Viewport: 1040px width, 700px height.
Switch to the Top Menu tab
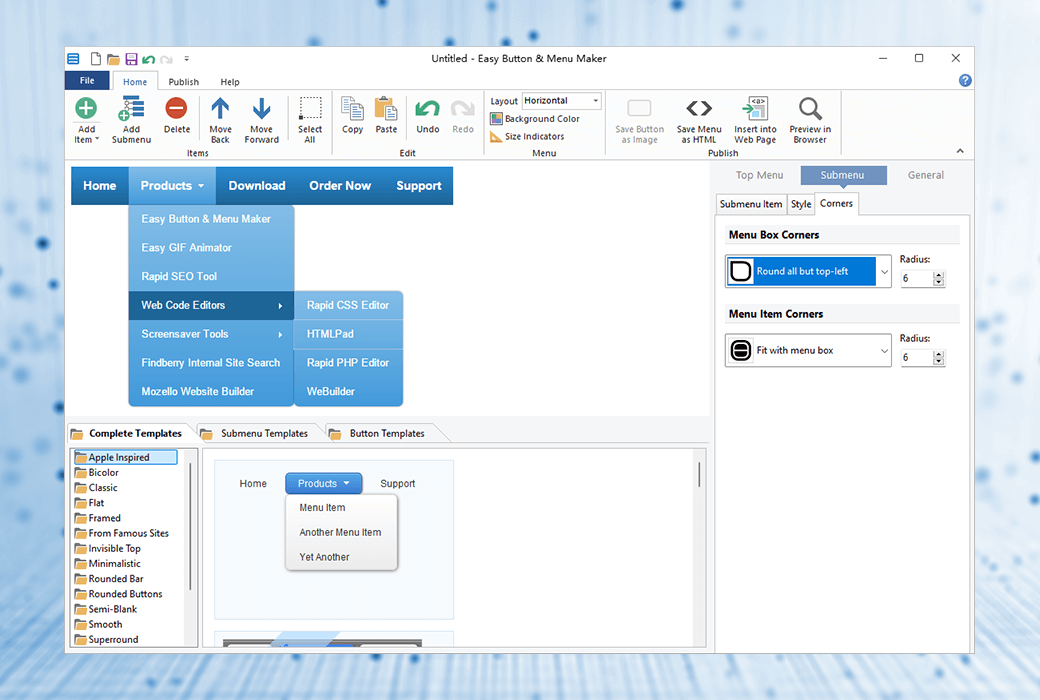[x=759, y=175]
